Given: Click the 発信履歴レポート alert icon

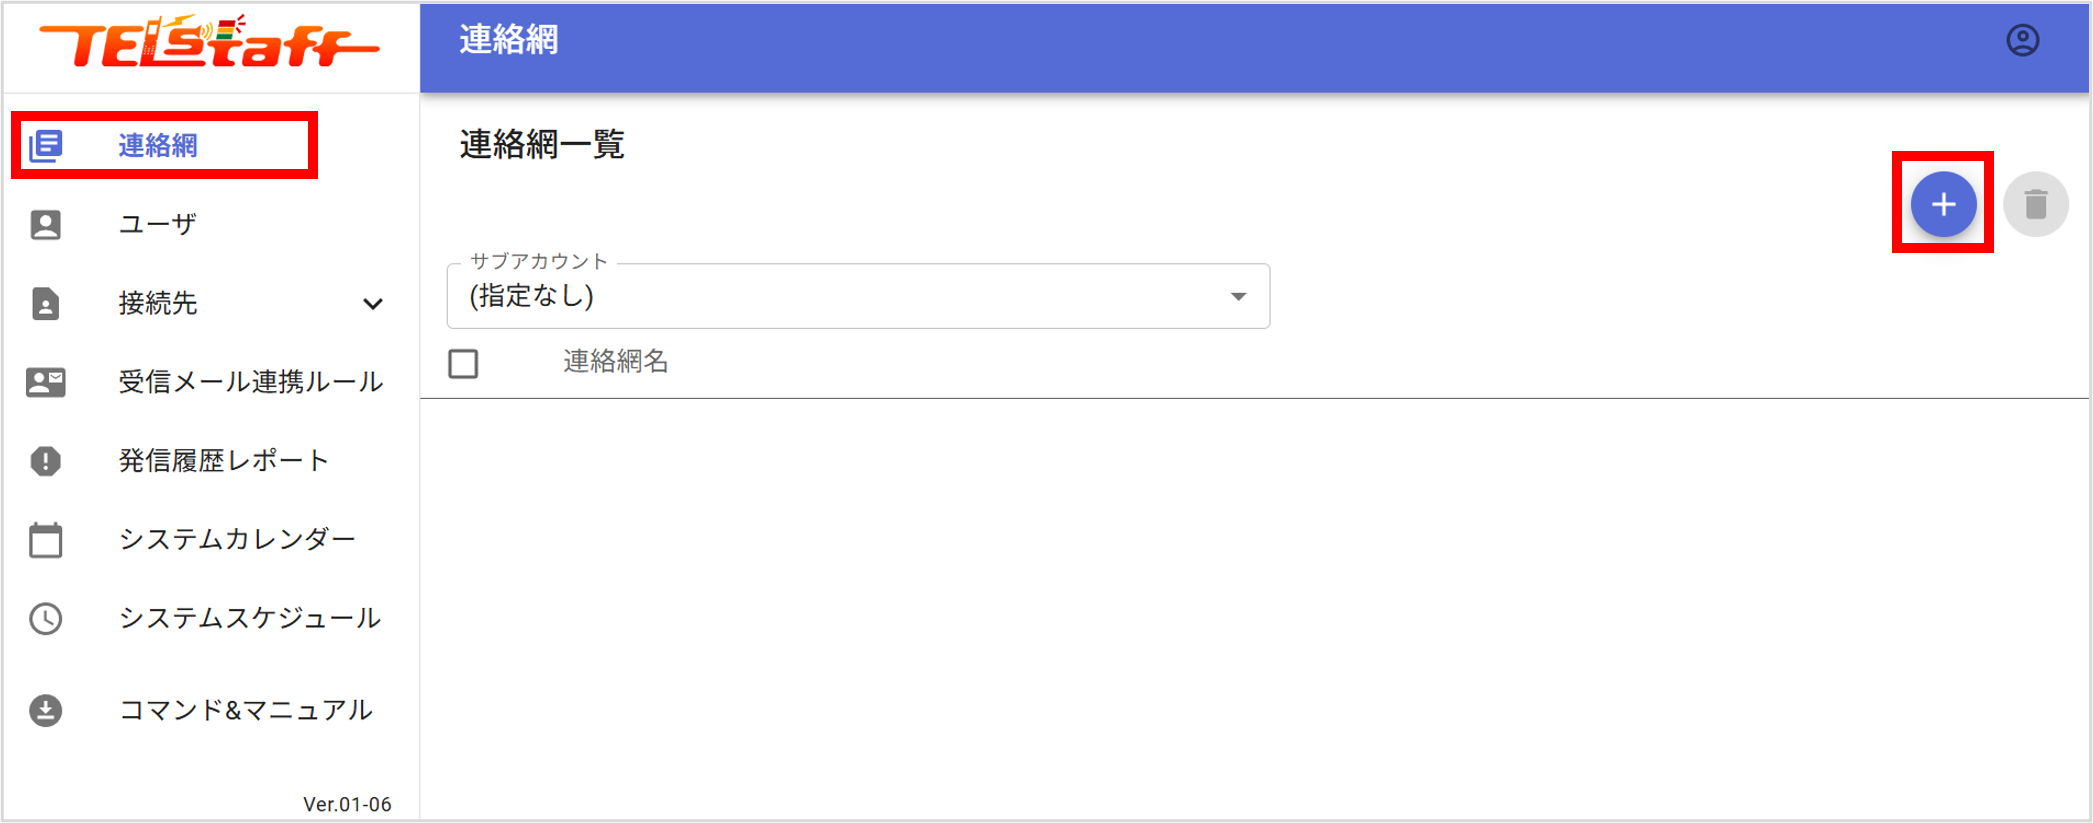Looking at the screenshot, I should (46, 461).
